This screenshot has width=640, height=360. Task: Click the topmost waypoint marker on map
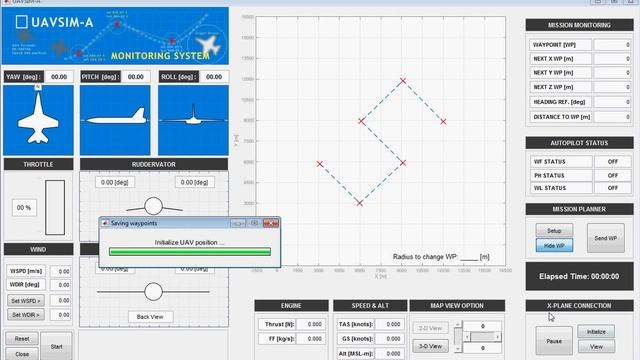coord(403,81)
